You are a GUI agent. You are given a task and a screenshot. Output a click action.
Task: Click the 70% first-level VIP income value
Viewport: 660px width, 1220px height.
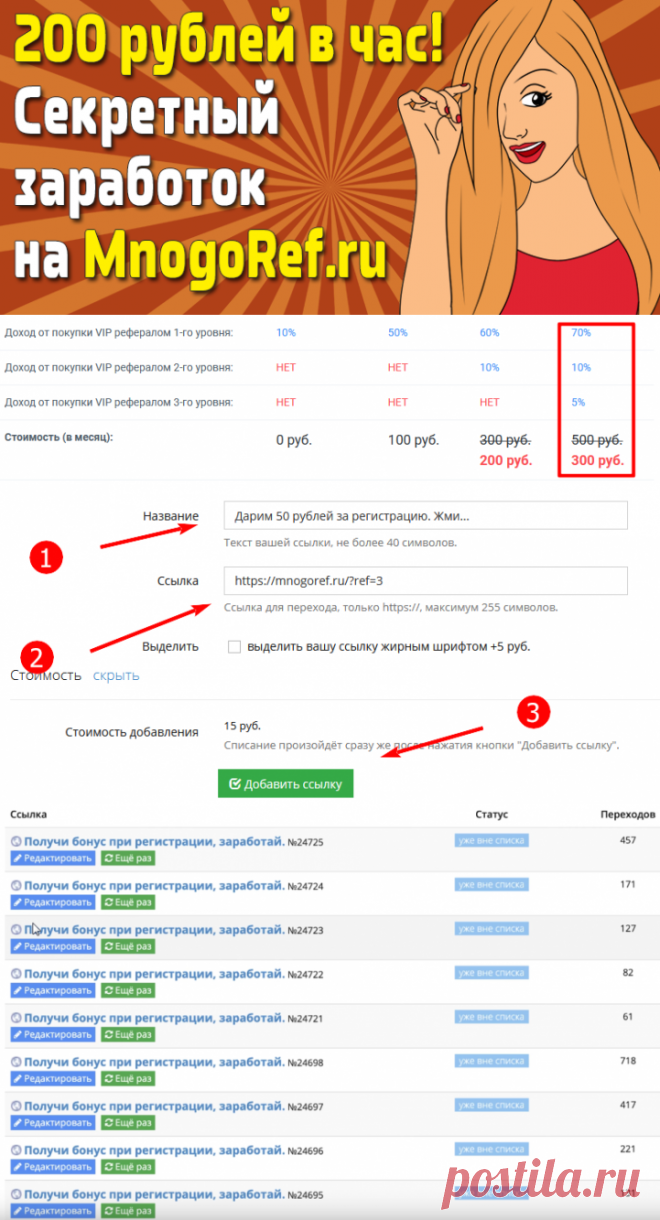[x=581, y=332]
